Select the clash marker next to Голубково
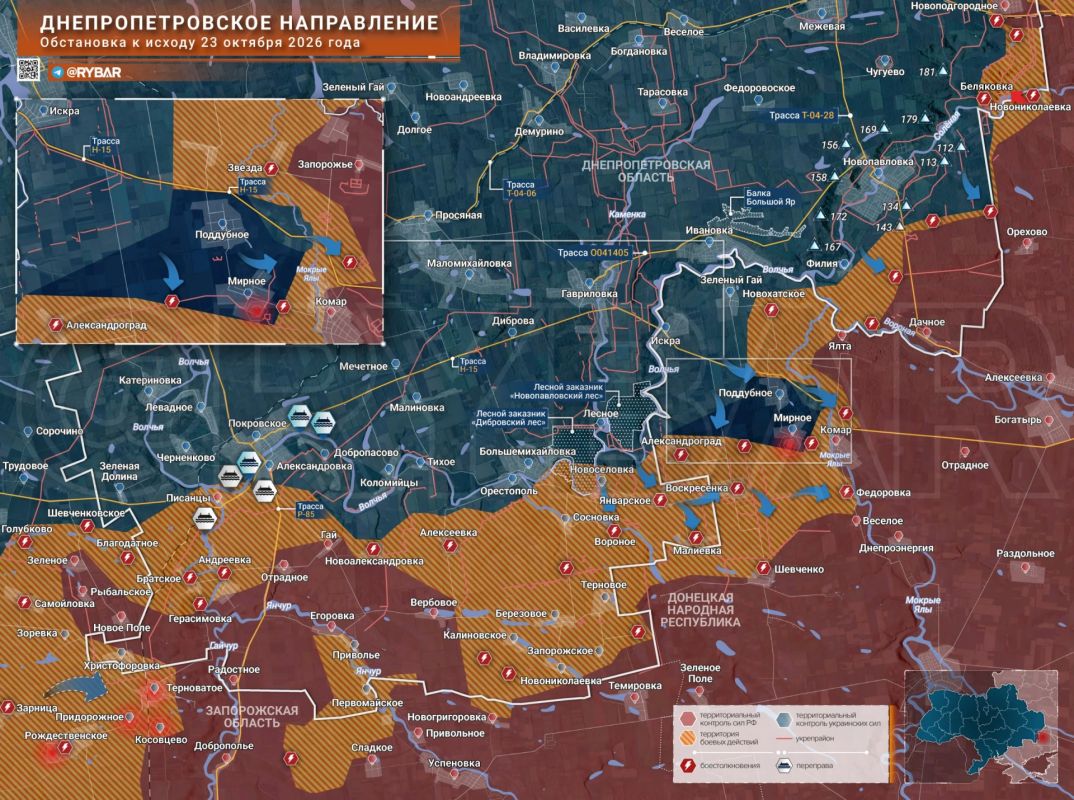This screenshot has width=1074, height=800. [25, 542]
